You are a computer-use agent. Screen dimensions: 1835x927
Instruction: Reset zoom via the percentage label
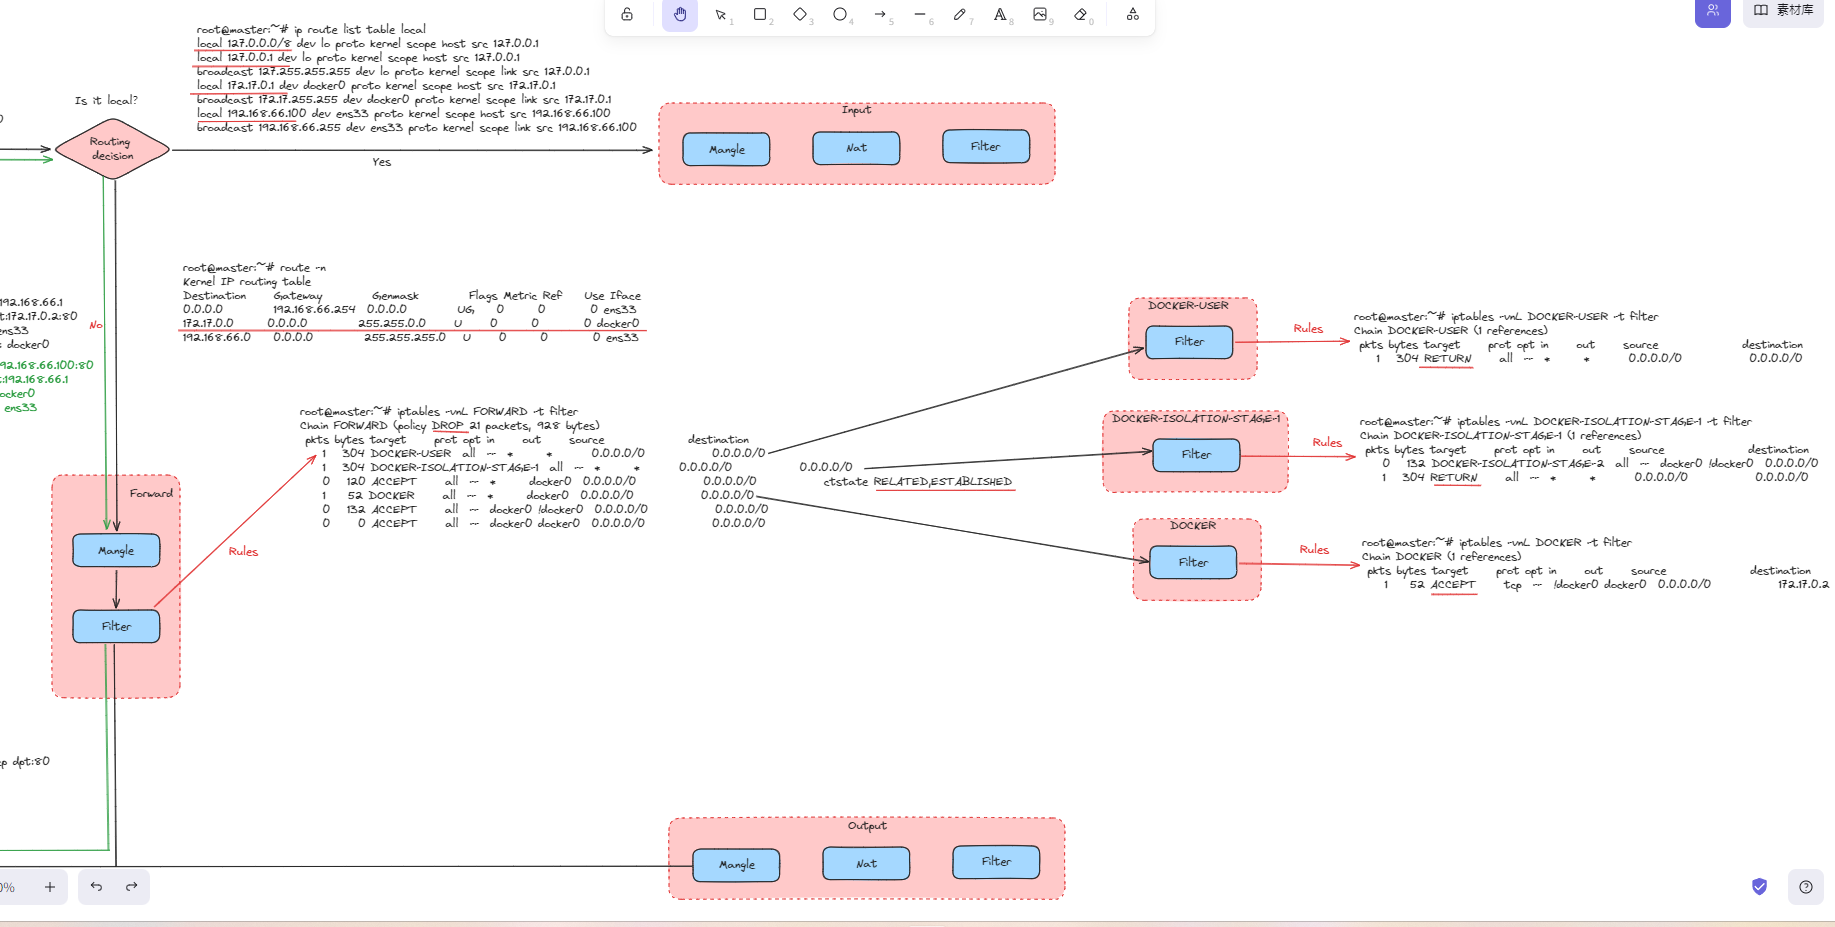(9, 888)
